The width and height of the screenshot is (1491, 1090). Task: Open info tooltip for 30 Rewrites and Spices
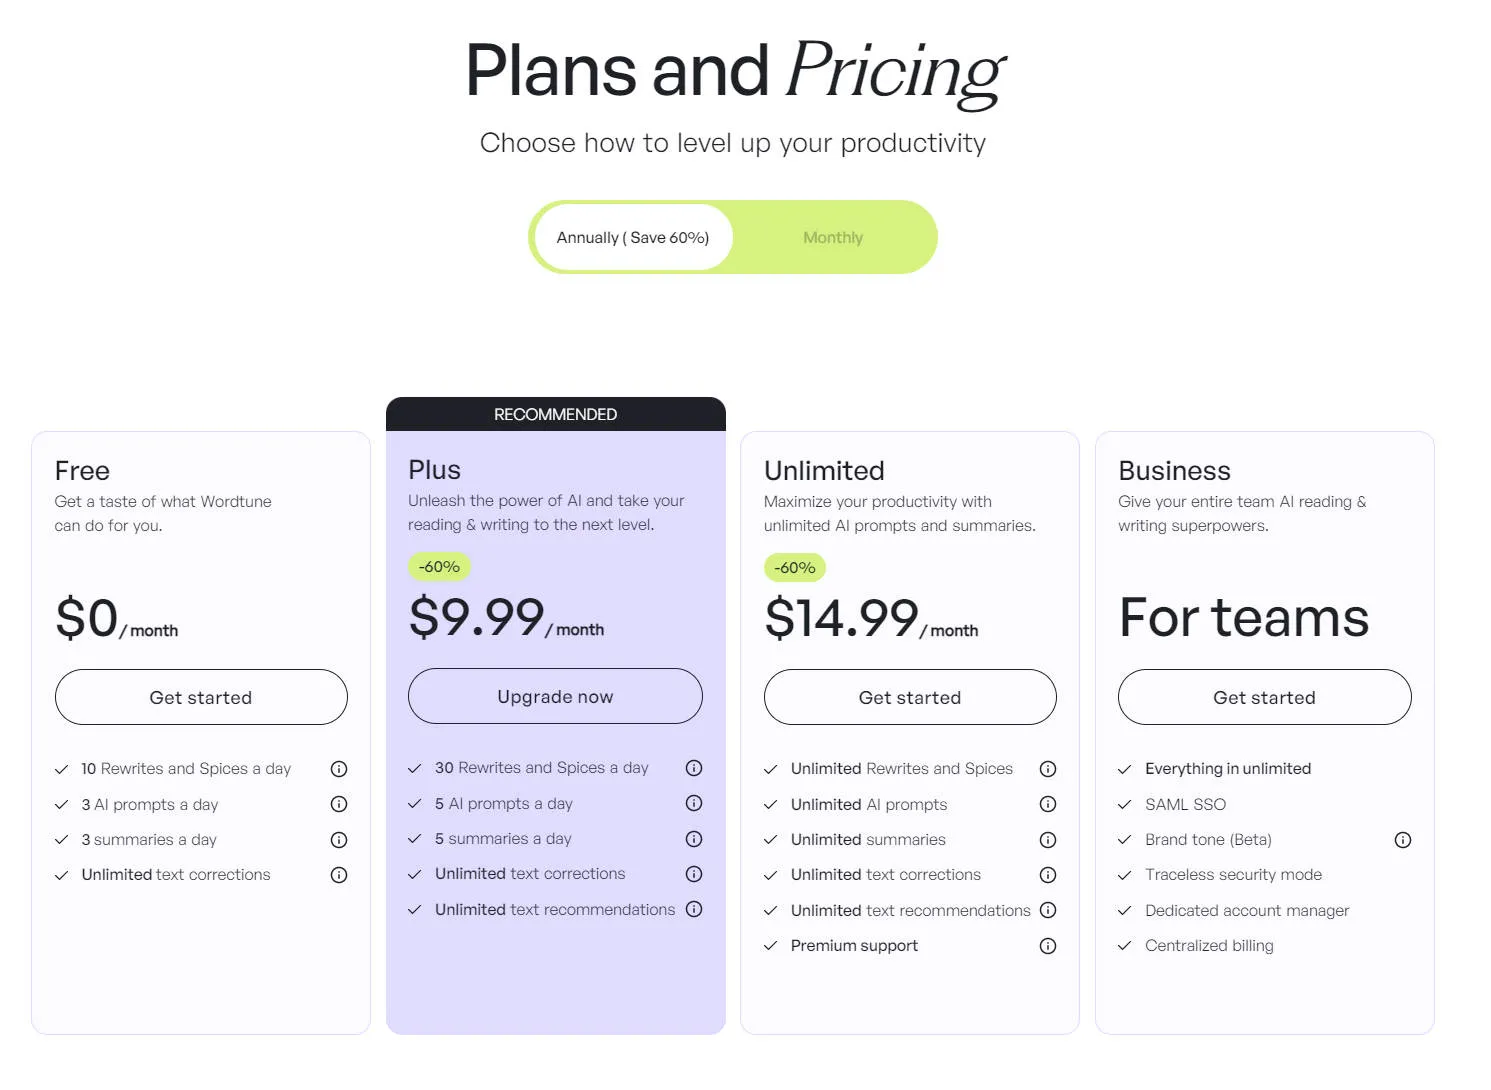click(693, 768)
